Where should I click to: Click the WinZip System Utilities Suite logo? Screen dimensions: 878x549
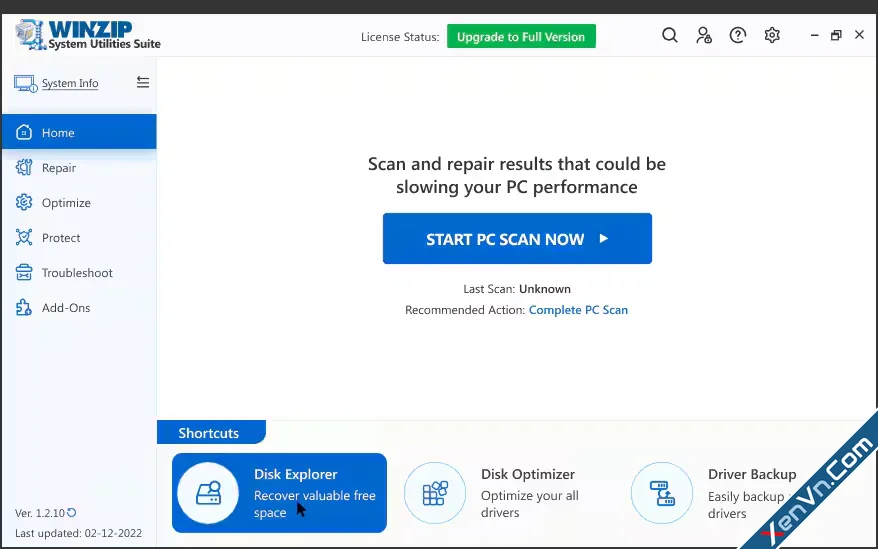[88, 35]
